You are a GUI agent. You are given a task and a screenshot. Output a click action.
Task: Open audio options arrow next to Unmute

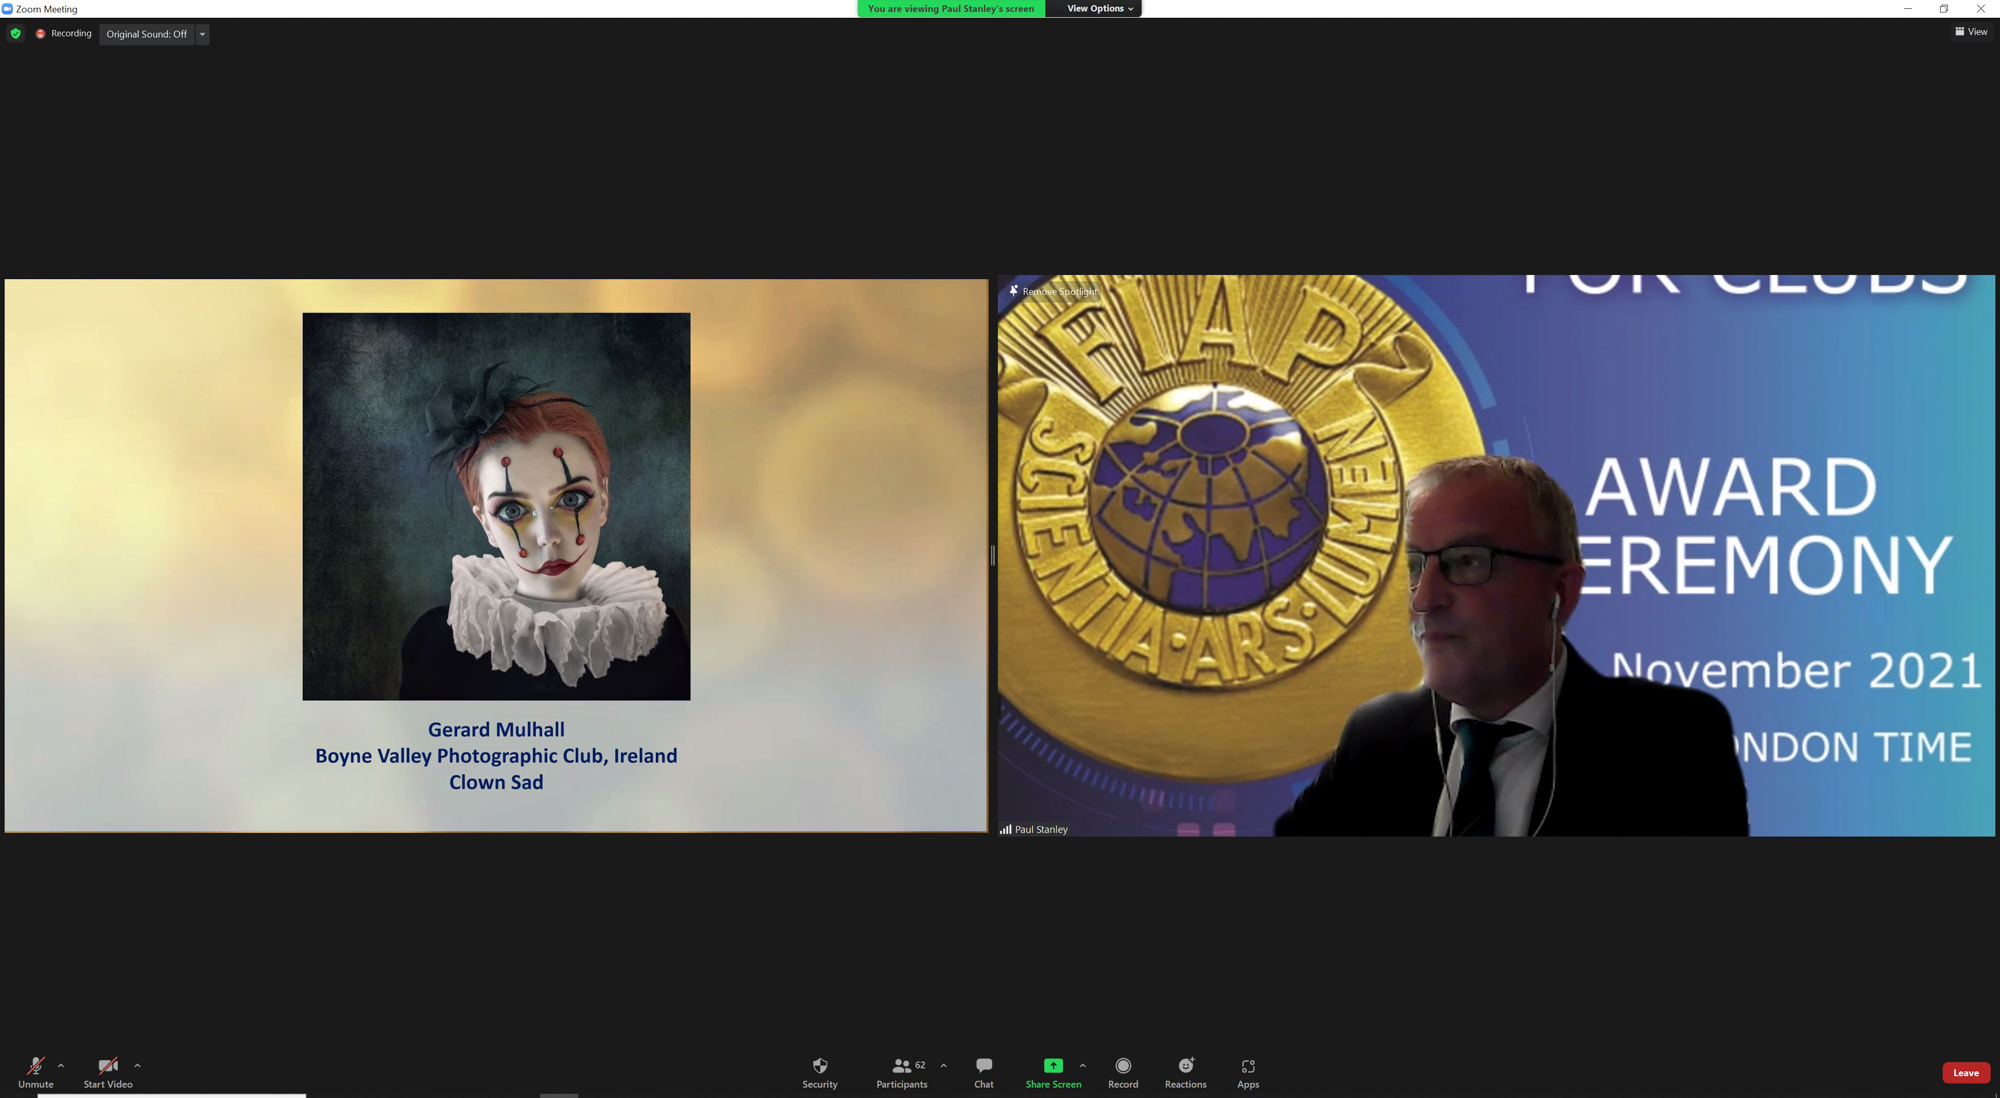coord(61,1066)
